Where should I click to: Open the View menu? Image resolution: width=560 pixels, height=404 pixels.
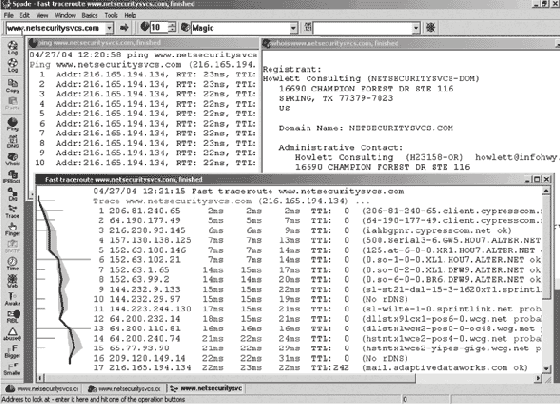pyautogui.click(x=42, y=15)
